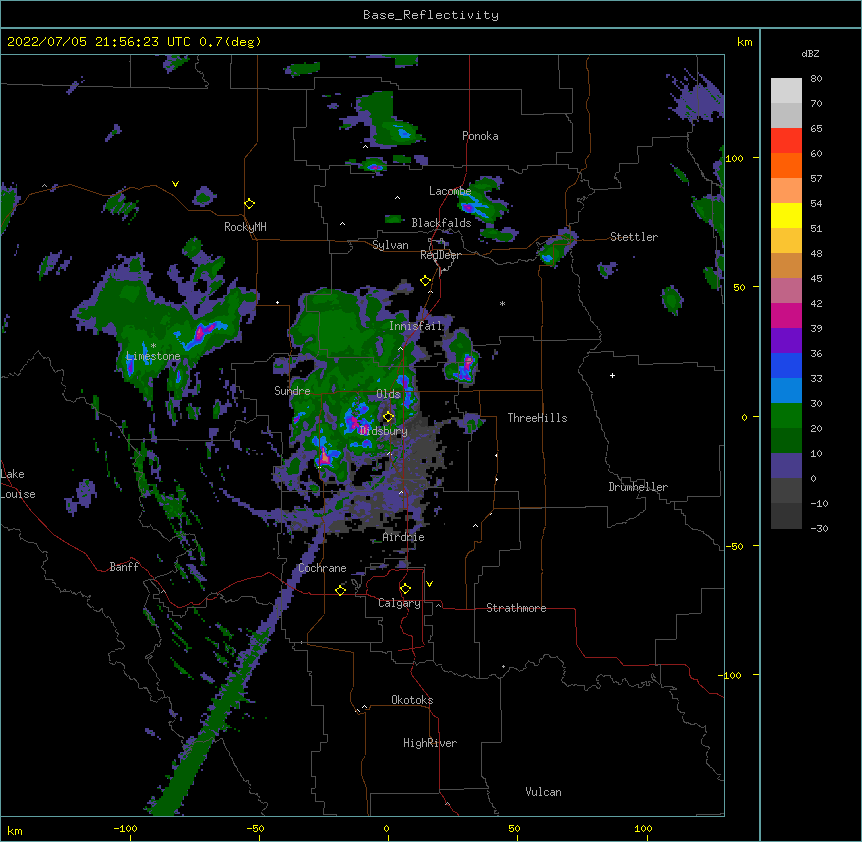Select the slate purple swatch below 10 dBZ

click(x=786, y=466)
